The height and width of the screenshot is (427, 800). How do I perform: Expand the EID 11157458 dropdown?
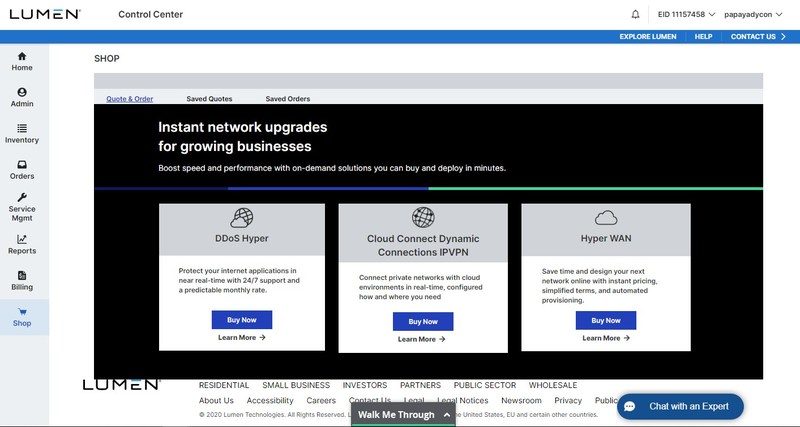pyautogui.click(x=686, y=14)
